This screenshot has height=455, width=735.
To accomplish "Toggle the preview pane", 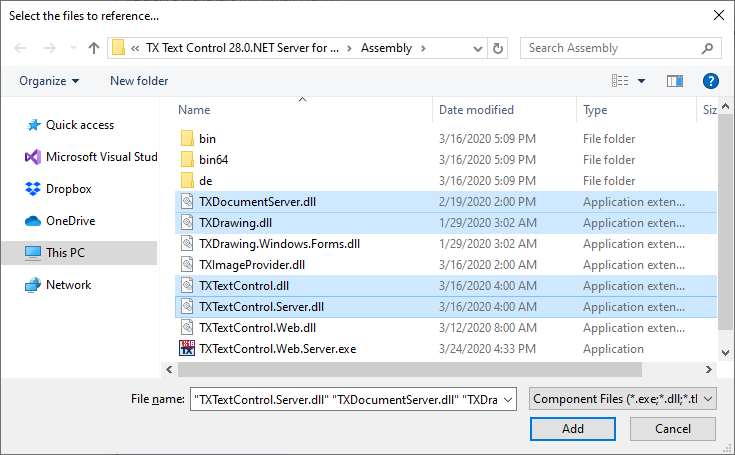I will pos(675,81).
